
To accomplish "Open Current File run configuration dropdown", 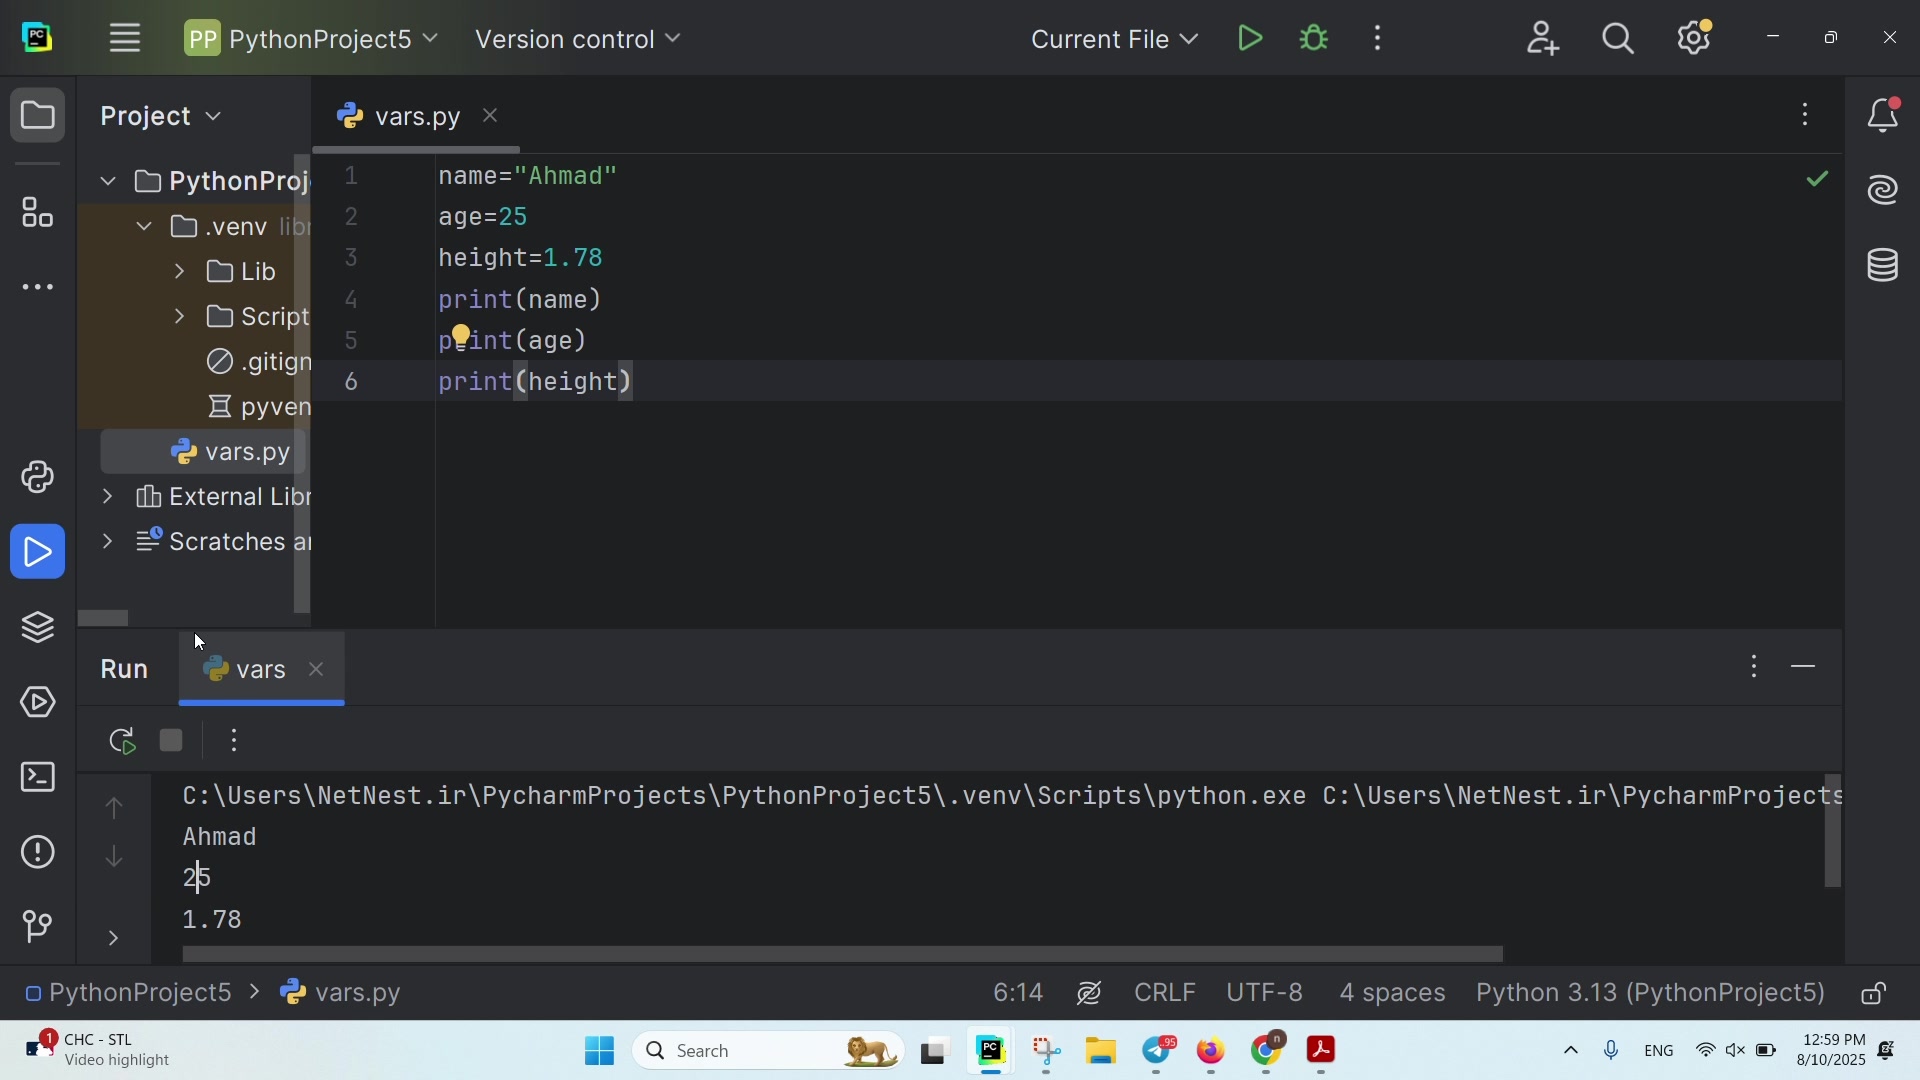I will pos(1115,40).
